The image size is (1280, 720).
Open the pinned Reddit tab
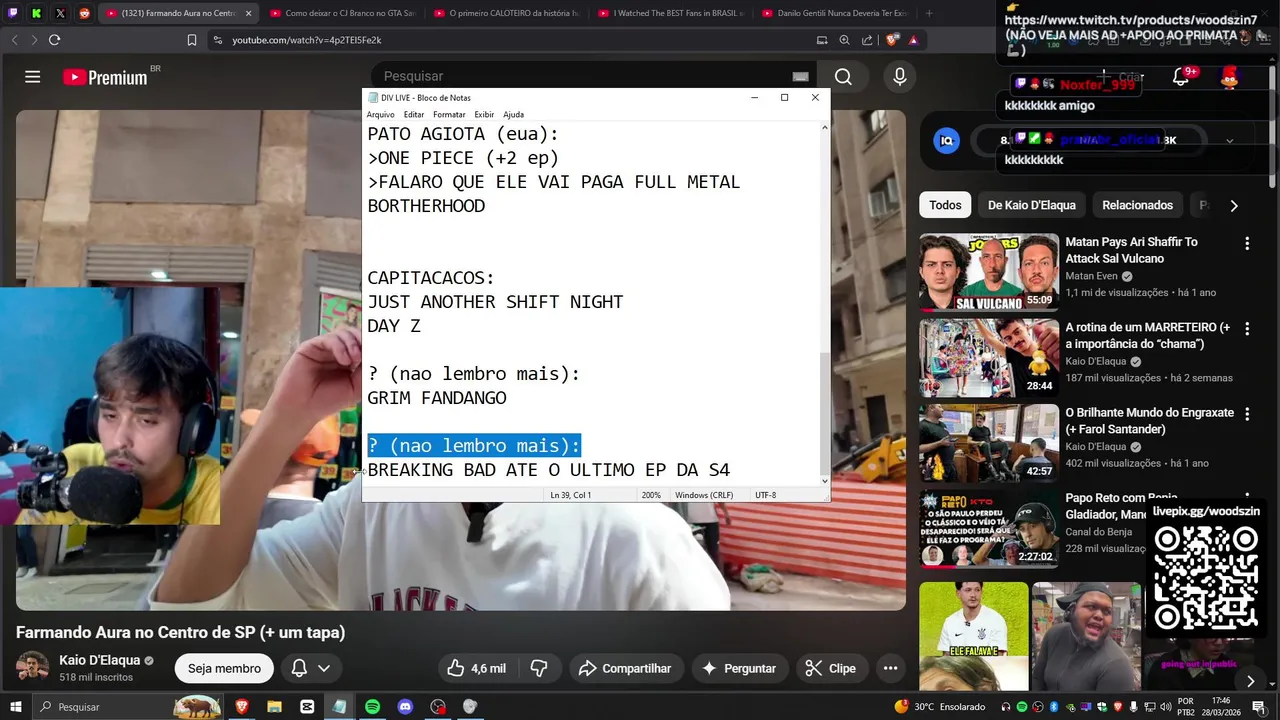click(x=85, y=13)
